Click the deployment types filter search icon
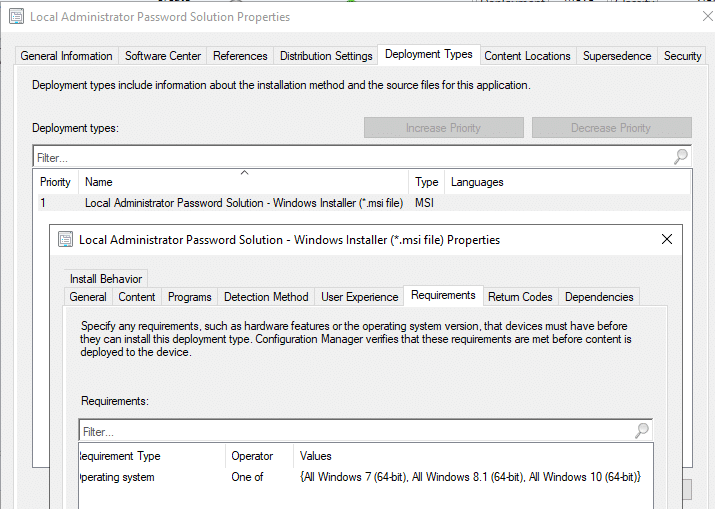Viewport: 715px width, 509px height. click(x=680, y=157)
